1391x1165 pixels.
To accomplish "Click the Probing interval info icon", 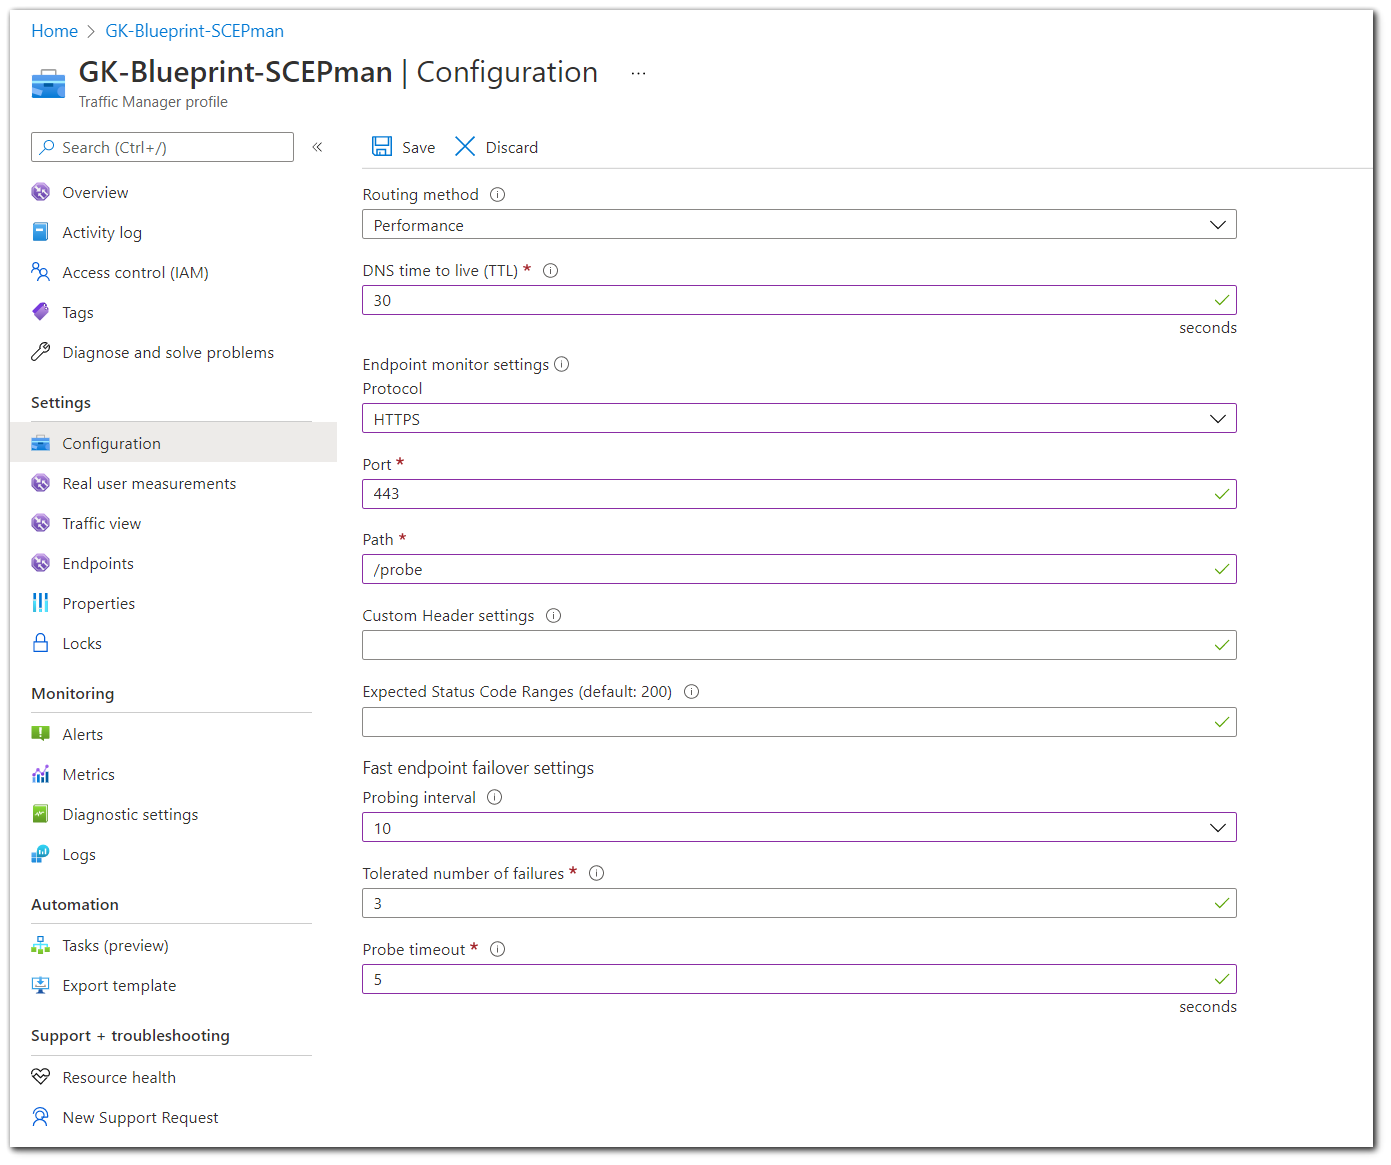I will coord(494,798).
